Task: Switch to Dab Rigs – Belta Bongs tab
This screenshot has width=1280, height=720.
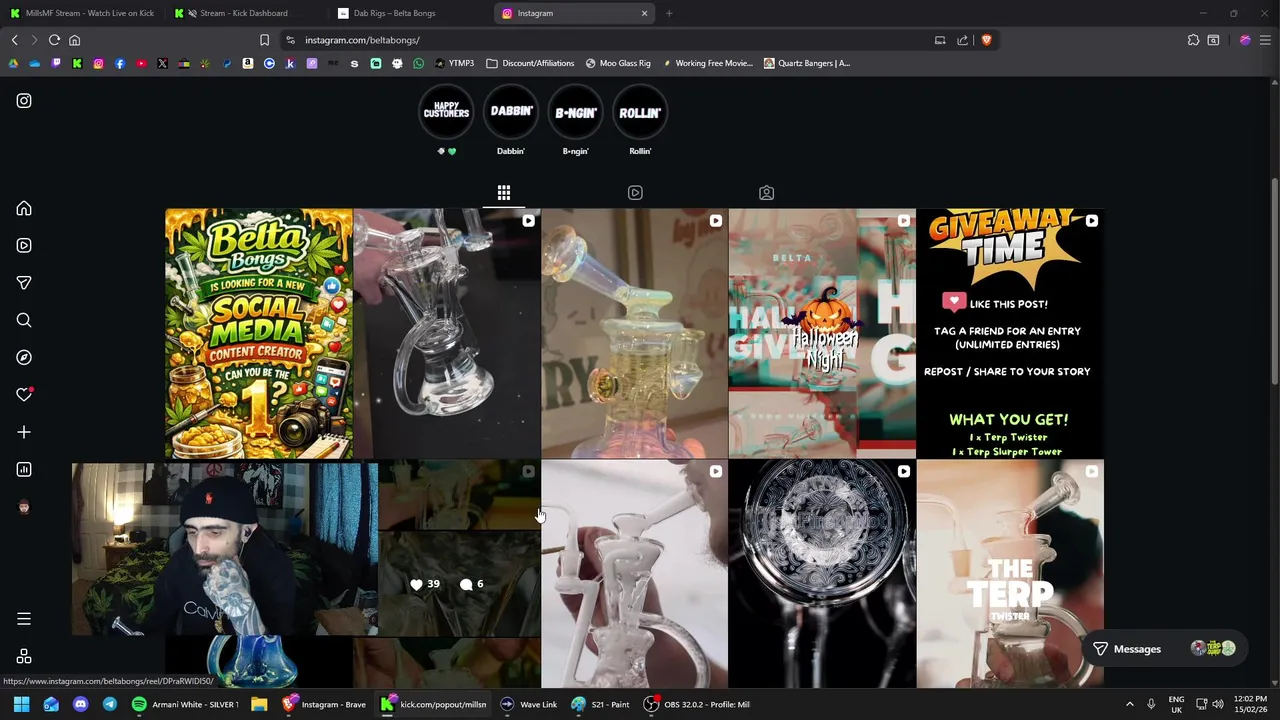Action: pos(408,13)
